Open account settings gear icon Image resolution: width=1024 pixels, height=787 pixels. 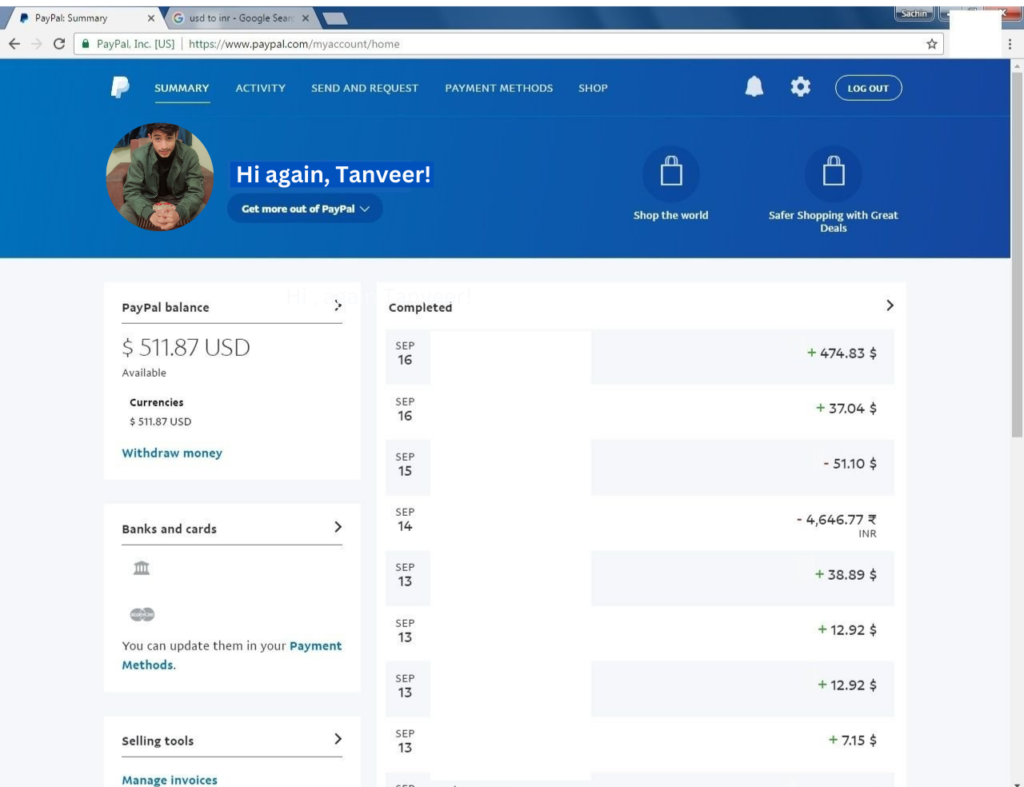tap(800, 88)
